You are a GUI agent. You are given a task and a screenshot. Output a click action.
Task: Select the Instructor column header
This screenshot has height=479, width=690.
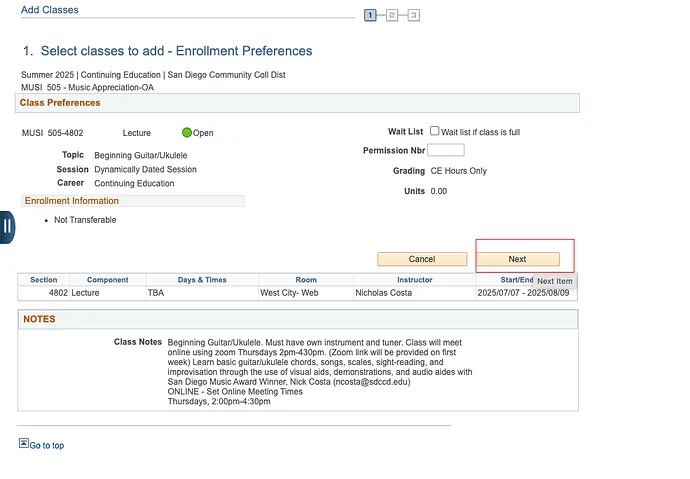[x=414, y=280]
